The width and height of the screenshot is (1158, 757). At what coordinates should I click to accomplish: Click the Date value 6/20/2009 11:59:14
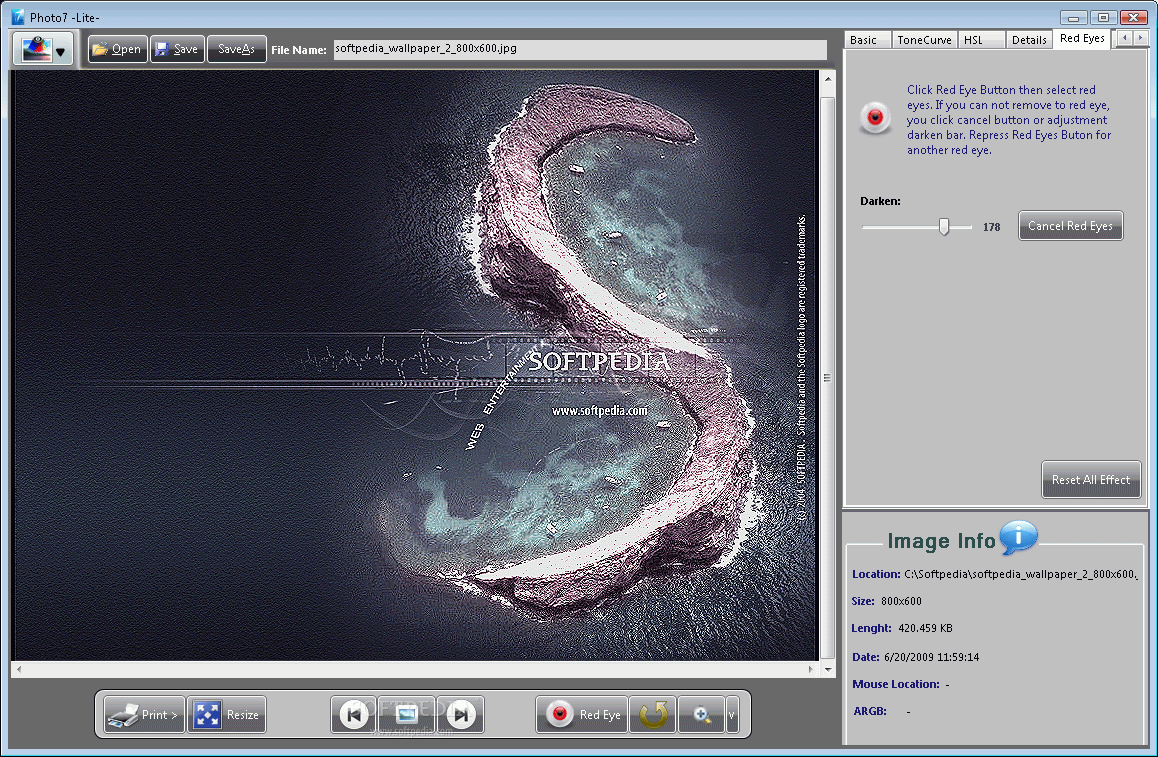point(931,657)
